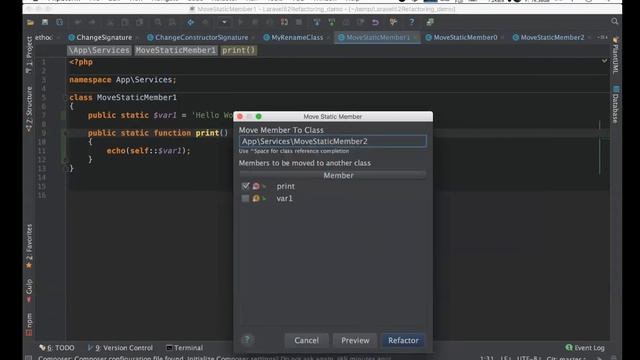The width and height of the screenshot is (640, 360).
Task: Click the green inspection checkmark in editor
Action: click(x=604, y=61)
